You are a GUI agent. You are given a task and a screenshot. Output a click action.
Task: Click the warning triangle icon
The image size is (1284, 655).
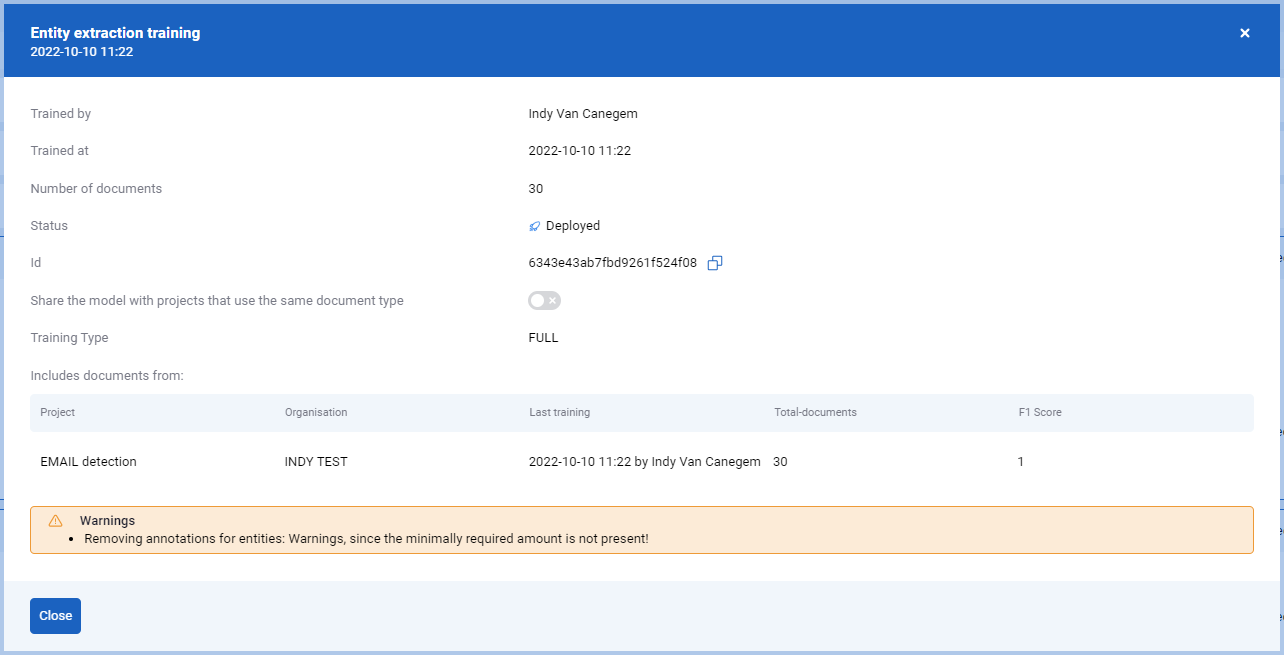[x=56, y=521]
